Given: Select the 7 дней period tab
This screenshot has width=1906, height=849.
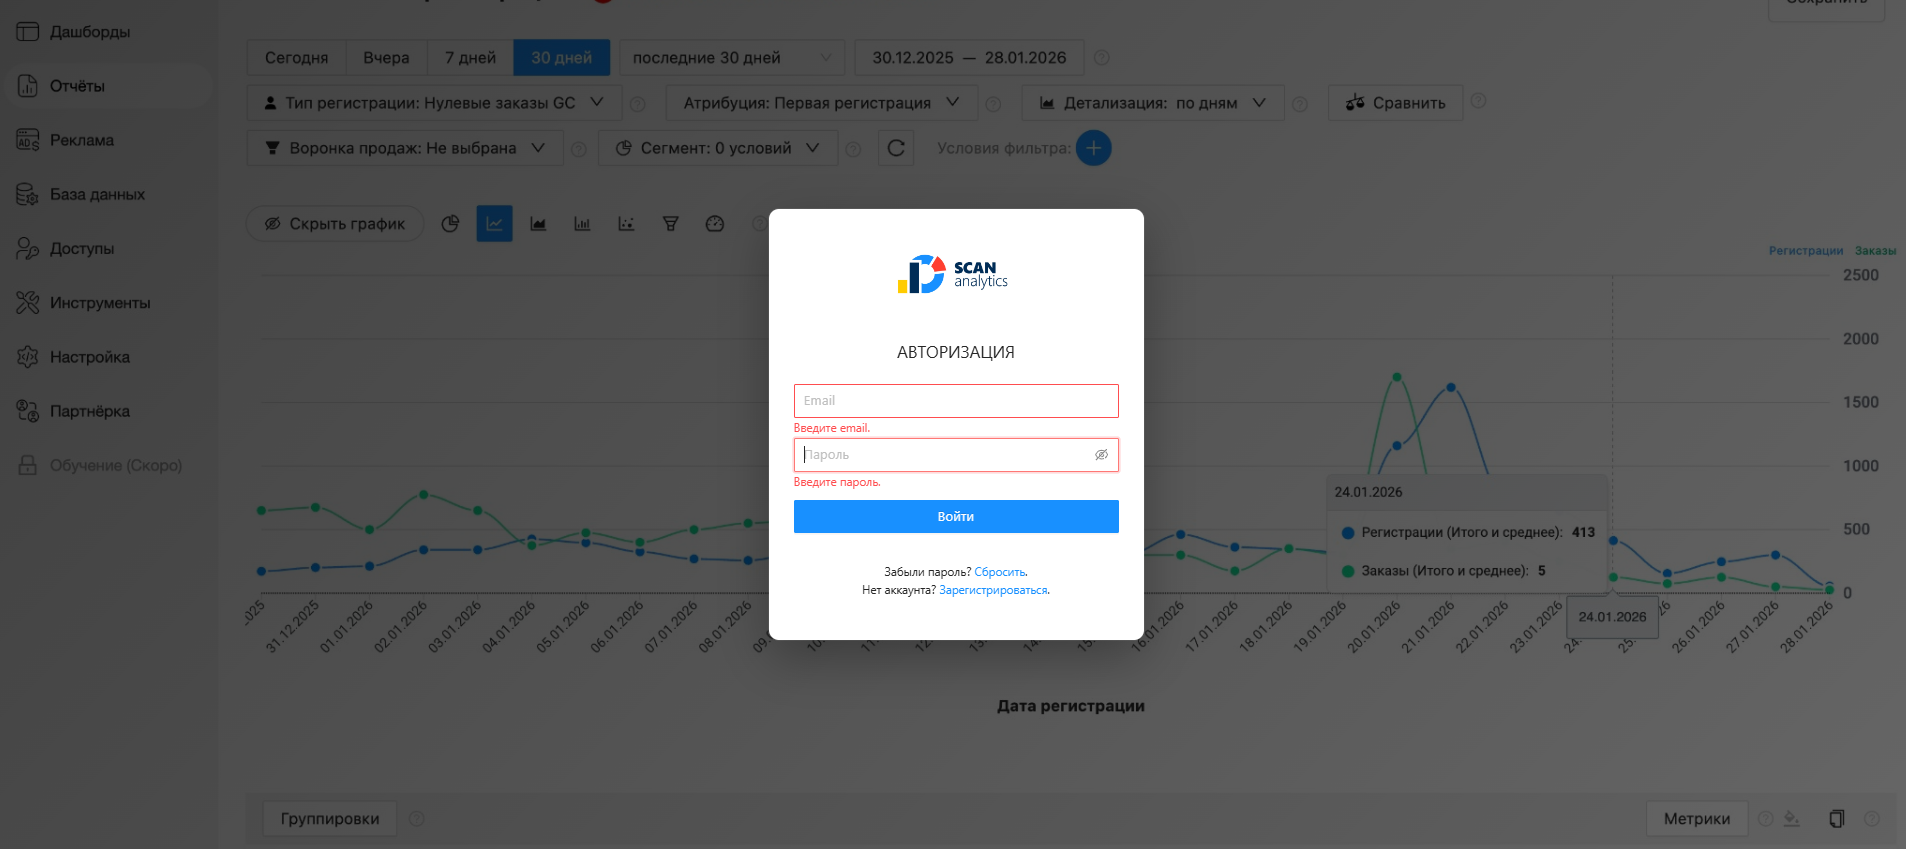Looking at the screenshot, I should tap(470, 58).
